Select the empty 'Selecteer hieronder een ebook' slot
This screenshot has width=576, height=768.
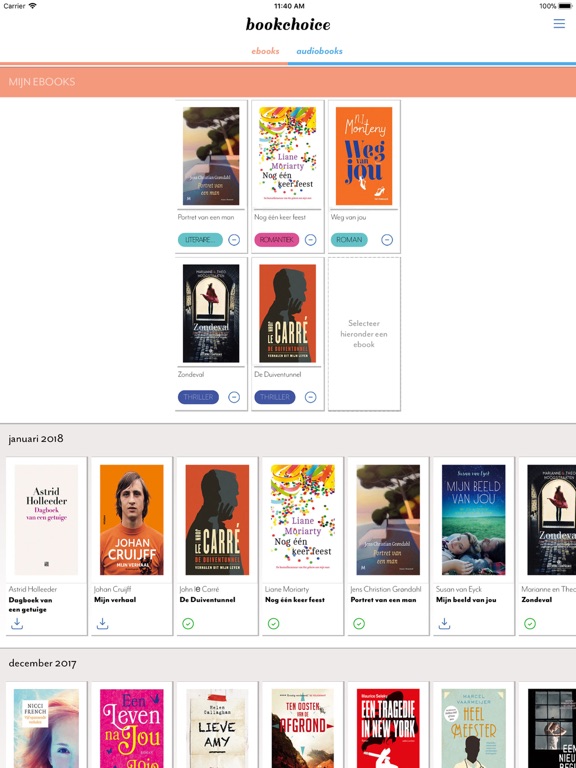(x=364, y=334)
